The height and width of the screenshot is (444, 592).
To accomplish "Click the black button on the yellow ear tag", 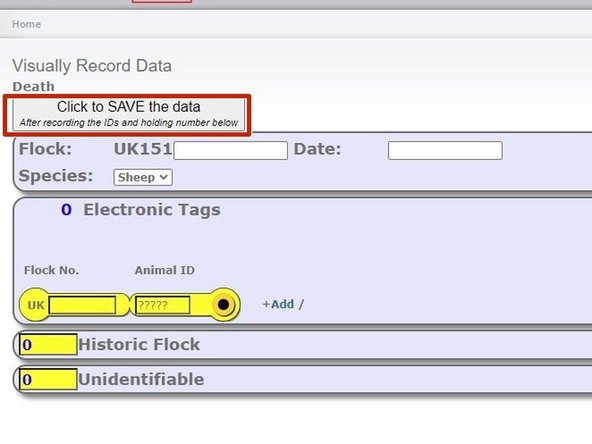I will click(224, 304).
